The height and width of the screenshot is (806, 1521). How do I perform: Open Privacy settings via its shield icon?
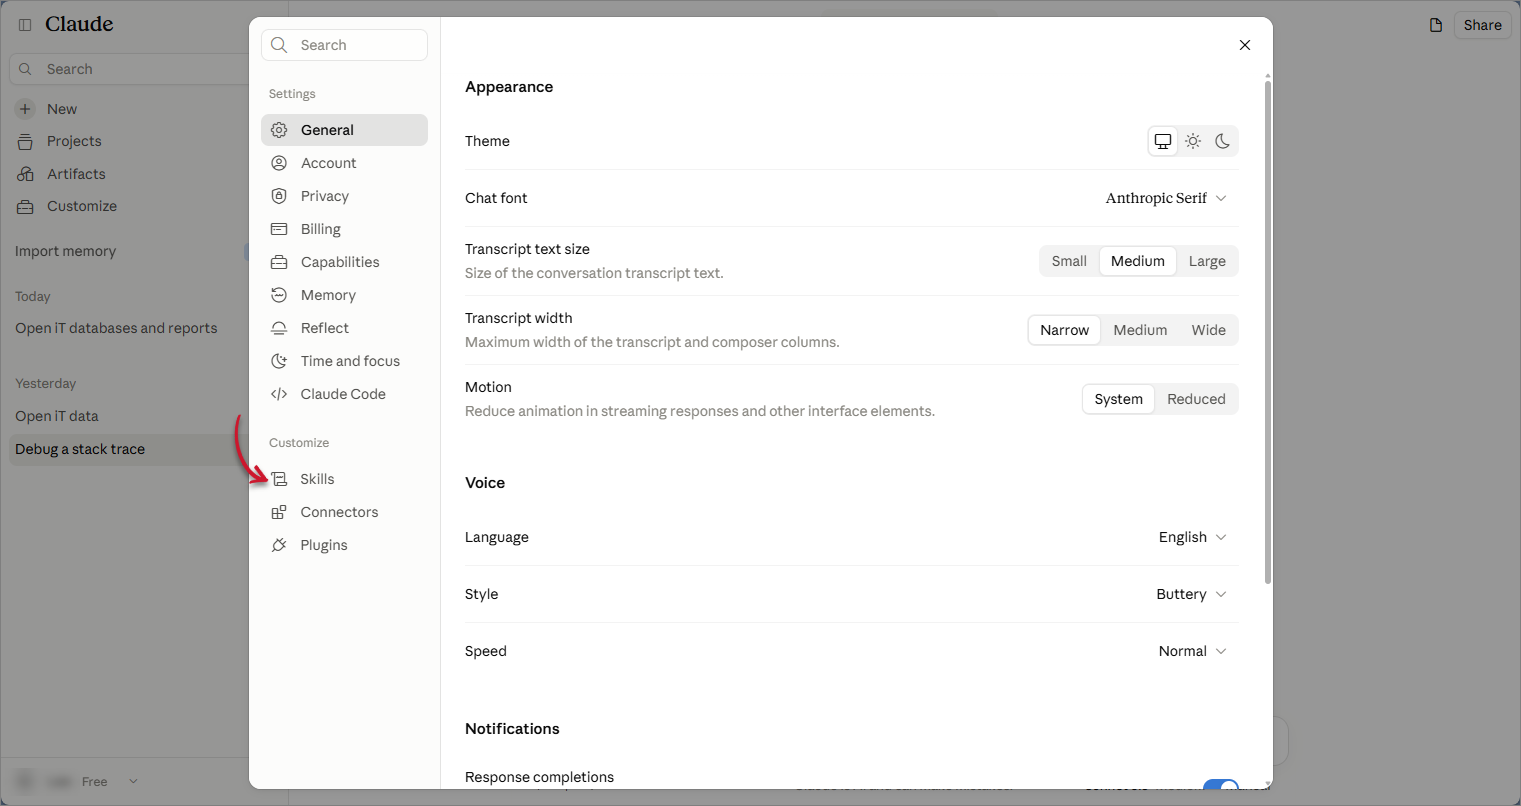pos(279,196)
